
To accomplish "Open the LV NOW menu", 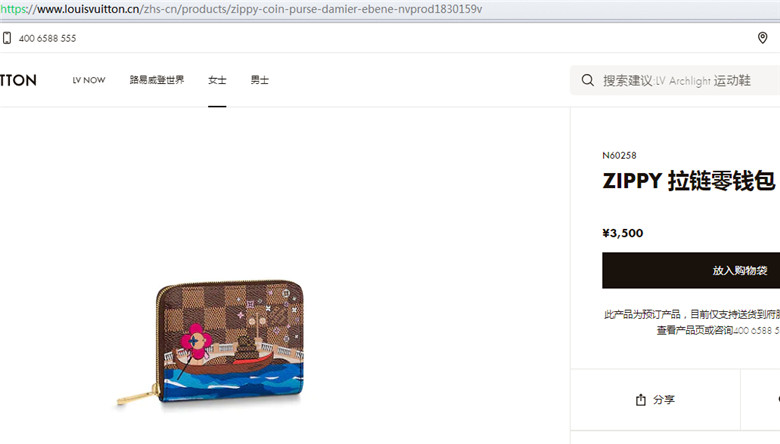I will pyautogui.click(x=89, y=80).
